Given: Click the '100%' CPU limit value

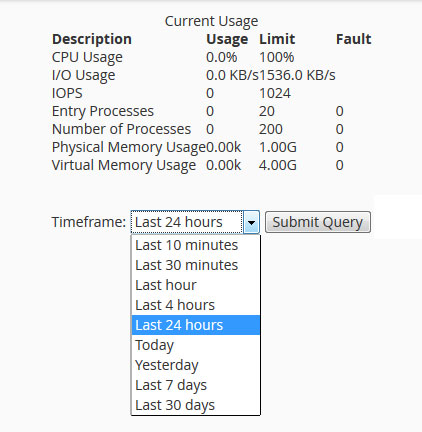Looking at the screenshot, I should tap(277, 57).
